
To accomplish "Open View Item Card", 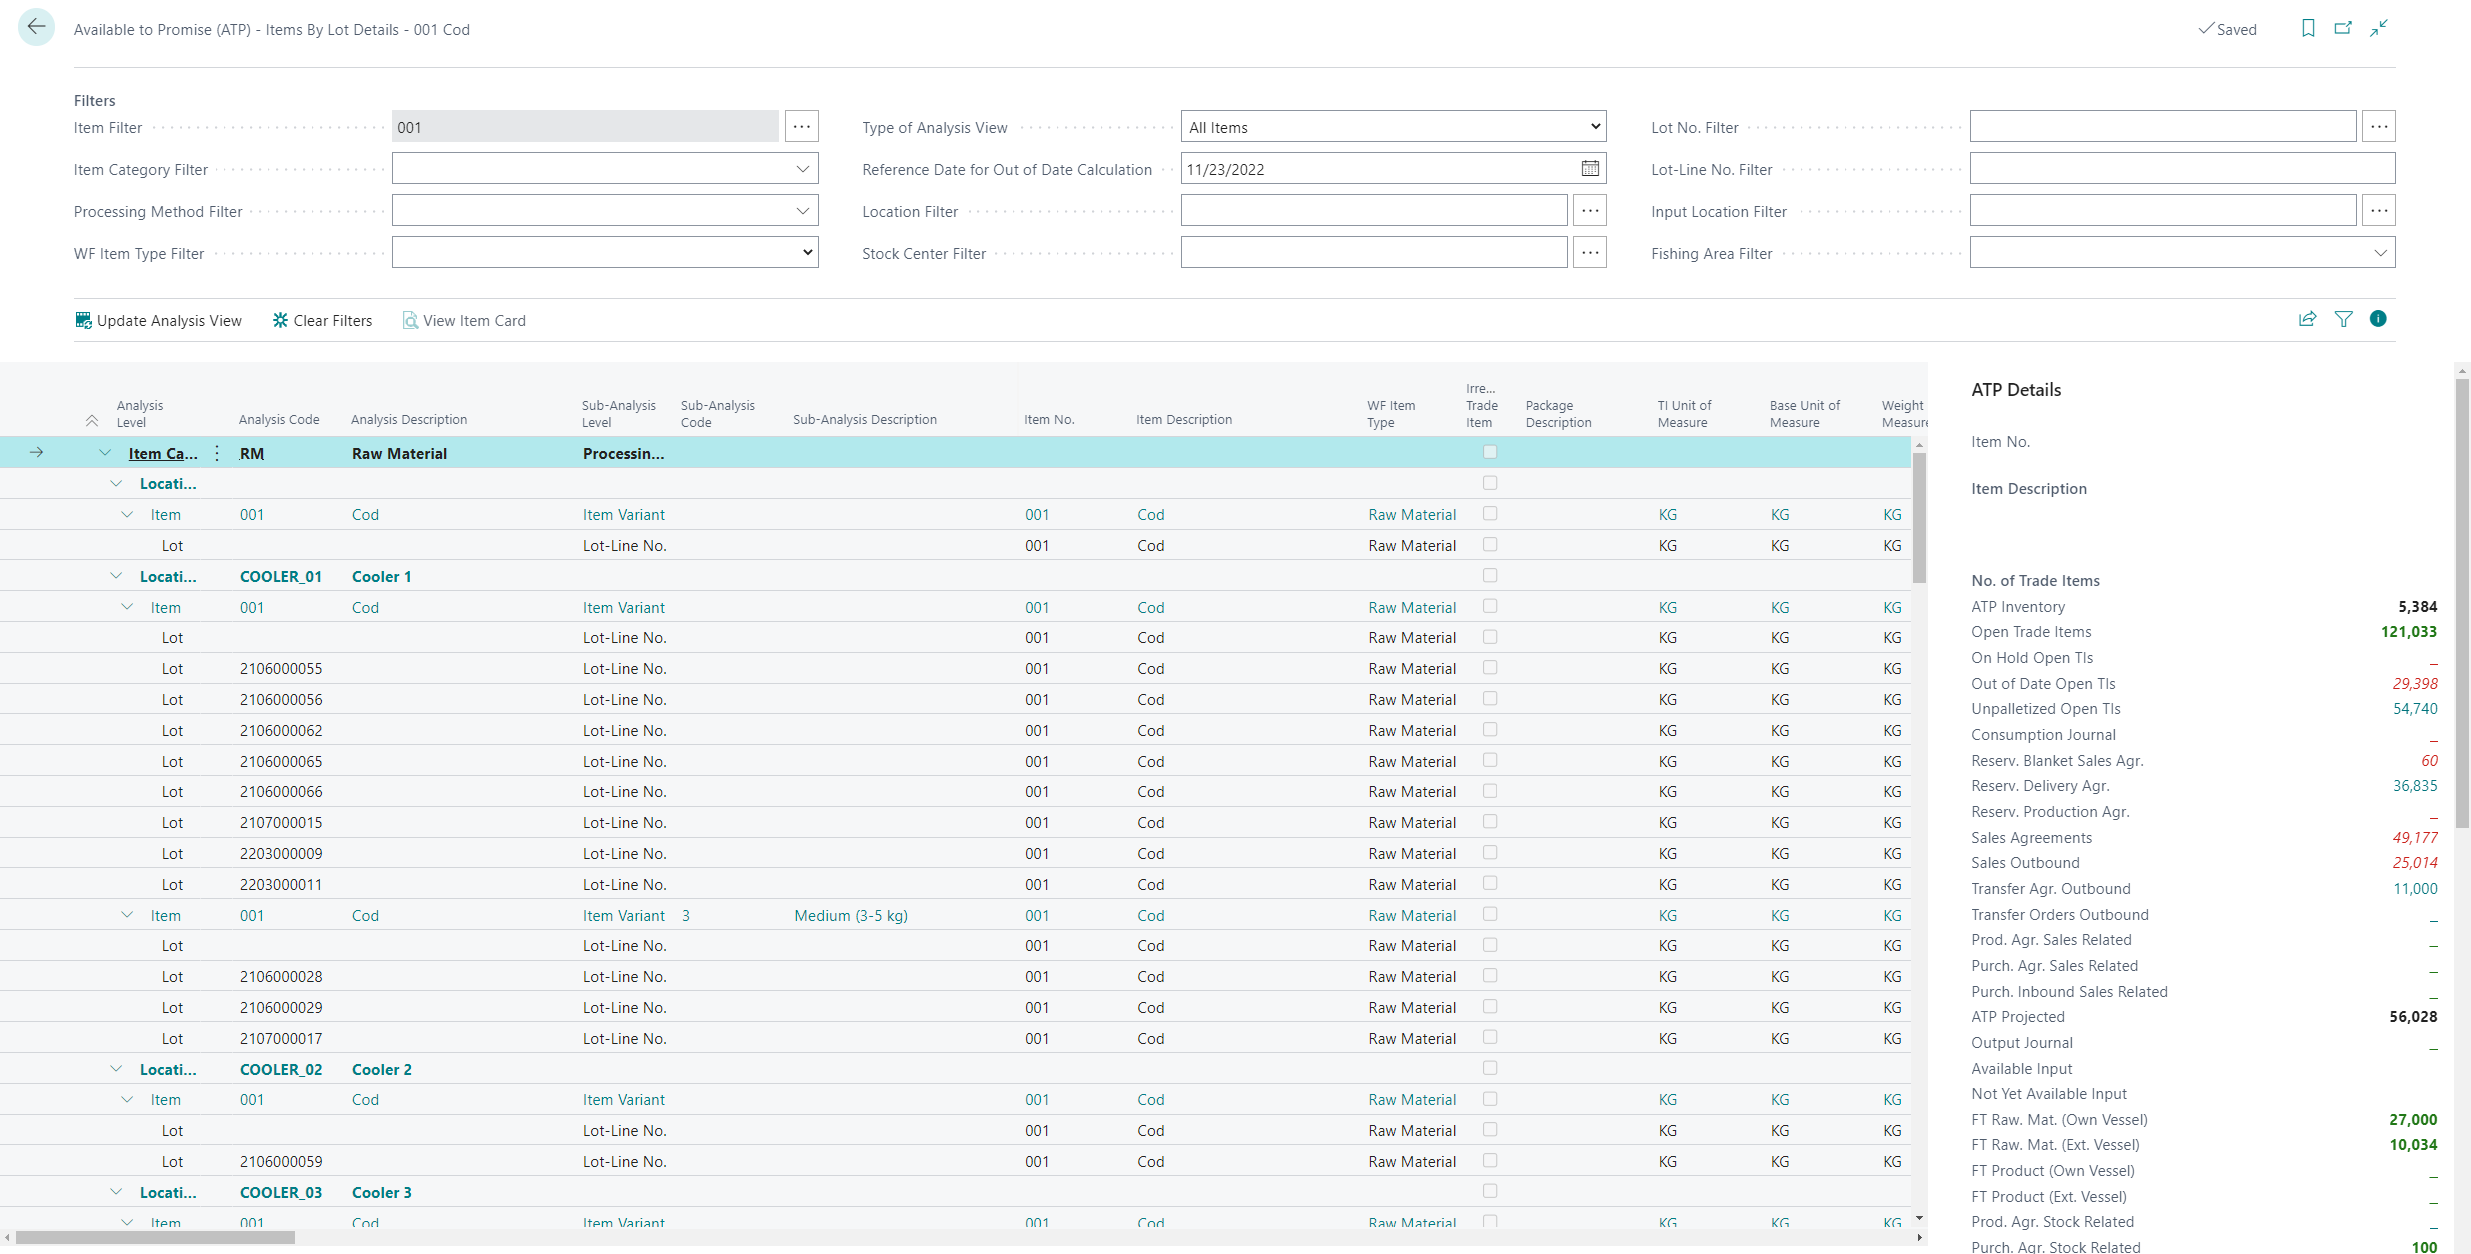I will coord(464,320).
